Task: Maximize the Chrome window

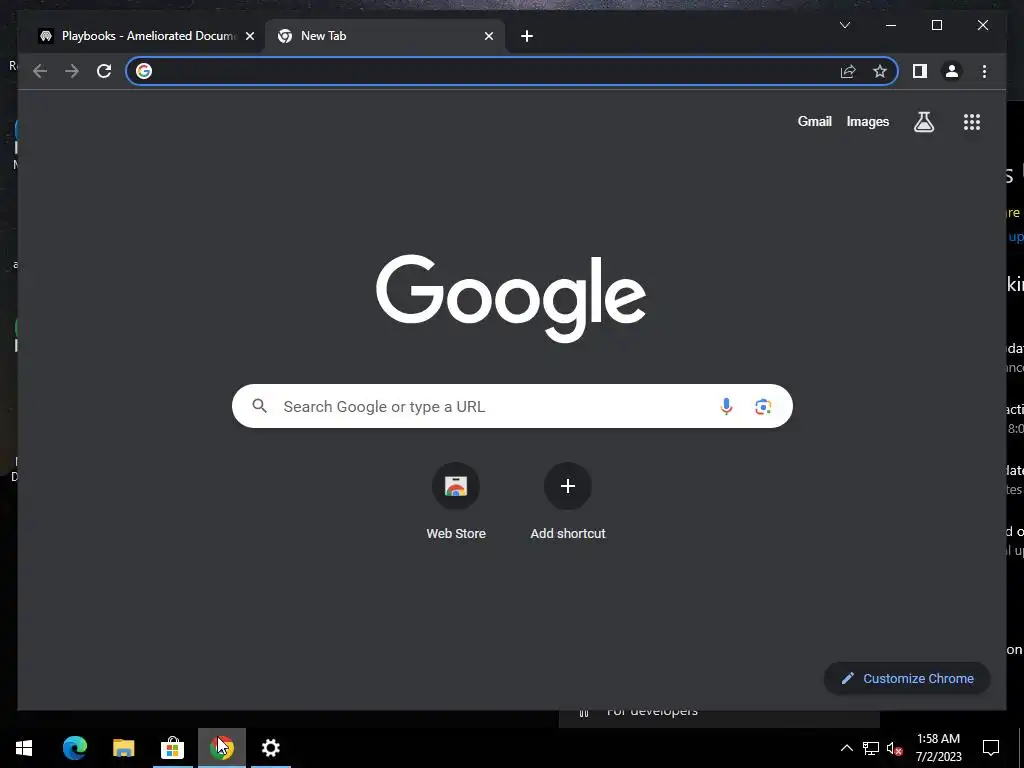Action: coord(936,25)
